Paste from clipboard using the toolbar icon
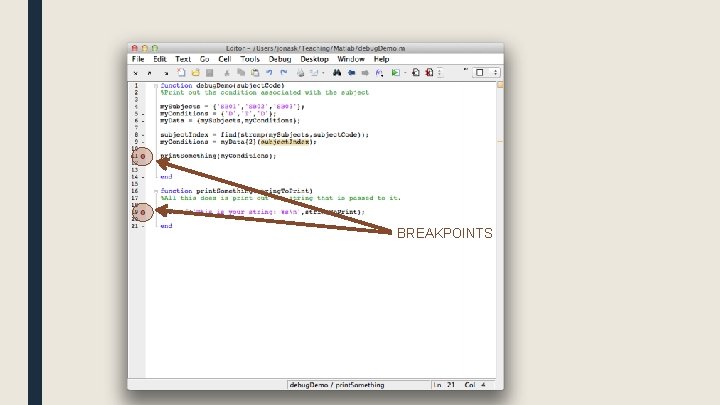This screenshot has width=720, height=405. [255, 73]
